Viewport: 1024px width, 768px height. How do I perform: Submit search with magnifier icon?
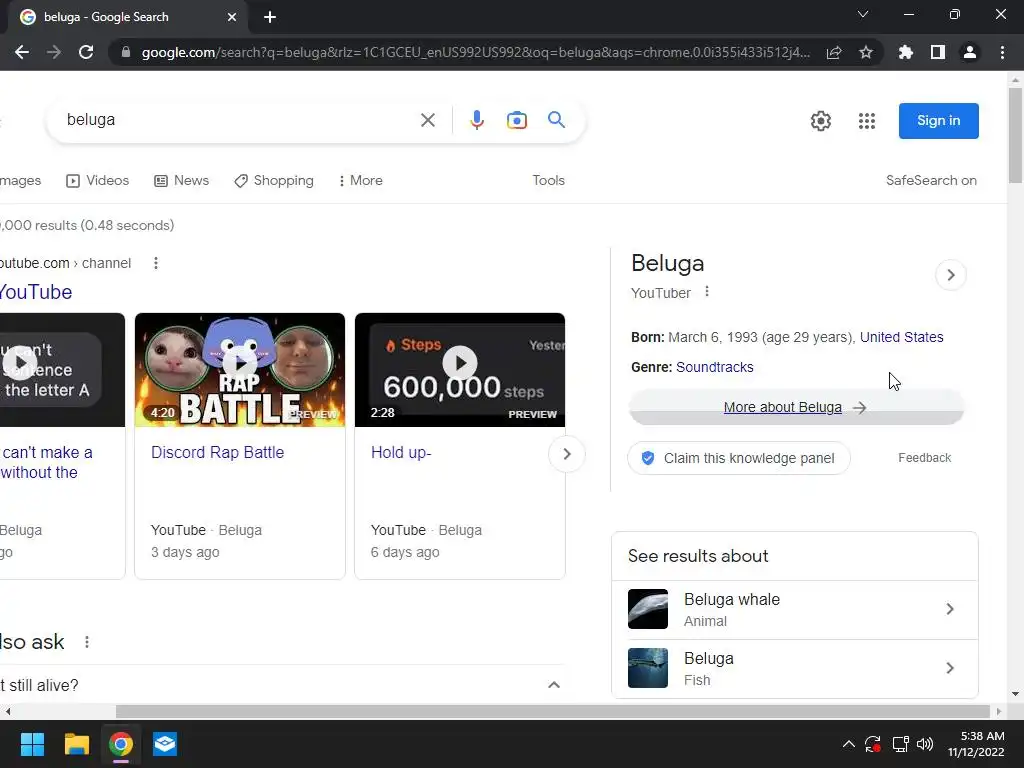pos(556,120)
